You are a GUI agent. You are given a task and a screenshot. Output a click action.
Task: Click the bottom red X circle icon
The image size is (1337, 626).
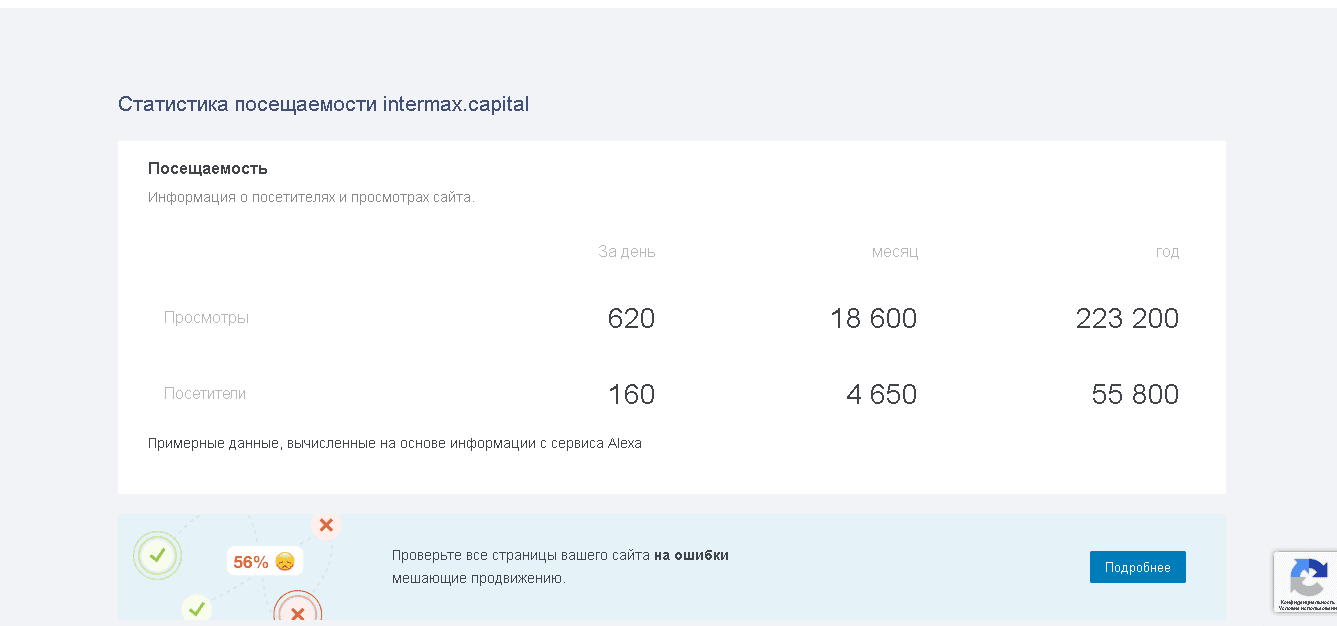pyautogui.click(x=297, y=611)
